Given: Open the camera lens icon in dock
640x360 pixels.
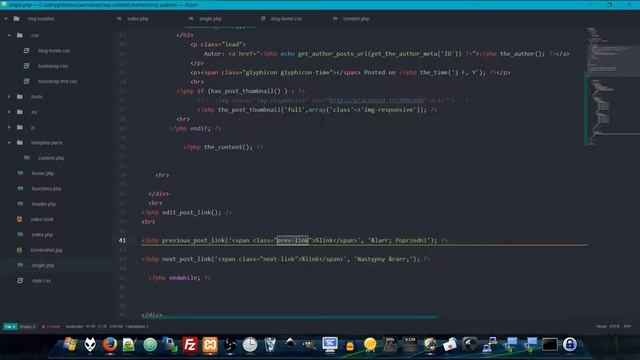Looking at the screenshot, I should (x=469, y=344).
